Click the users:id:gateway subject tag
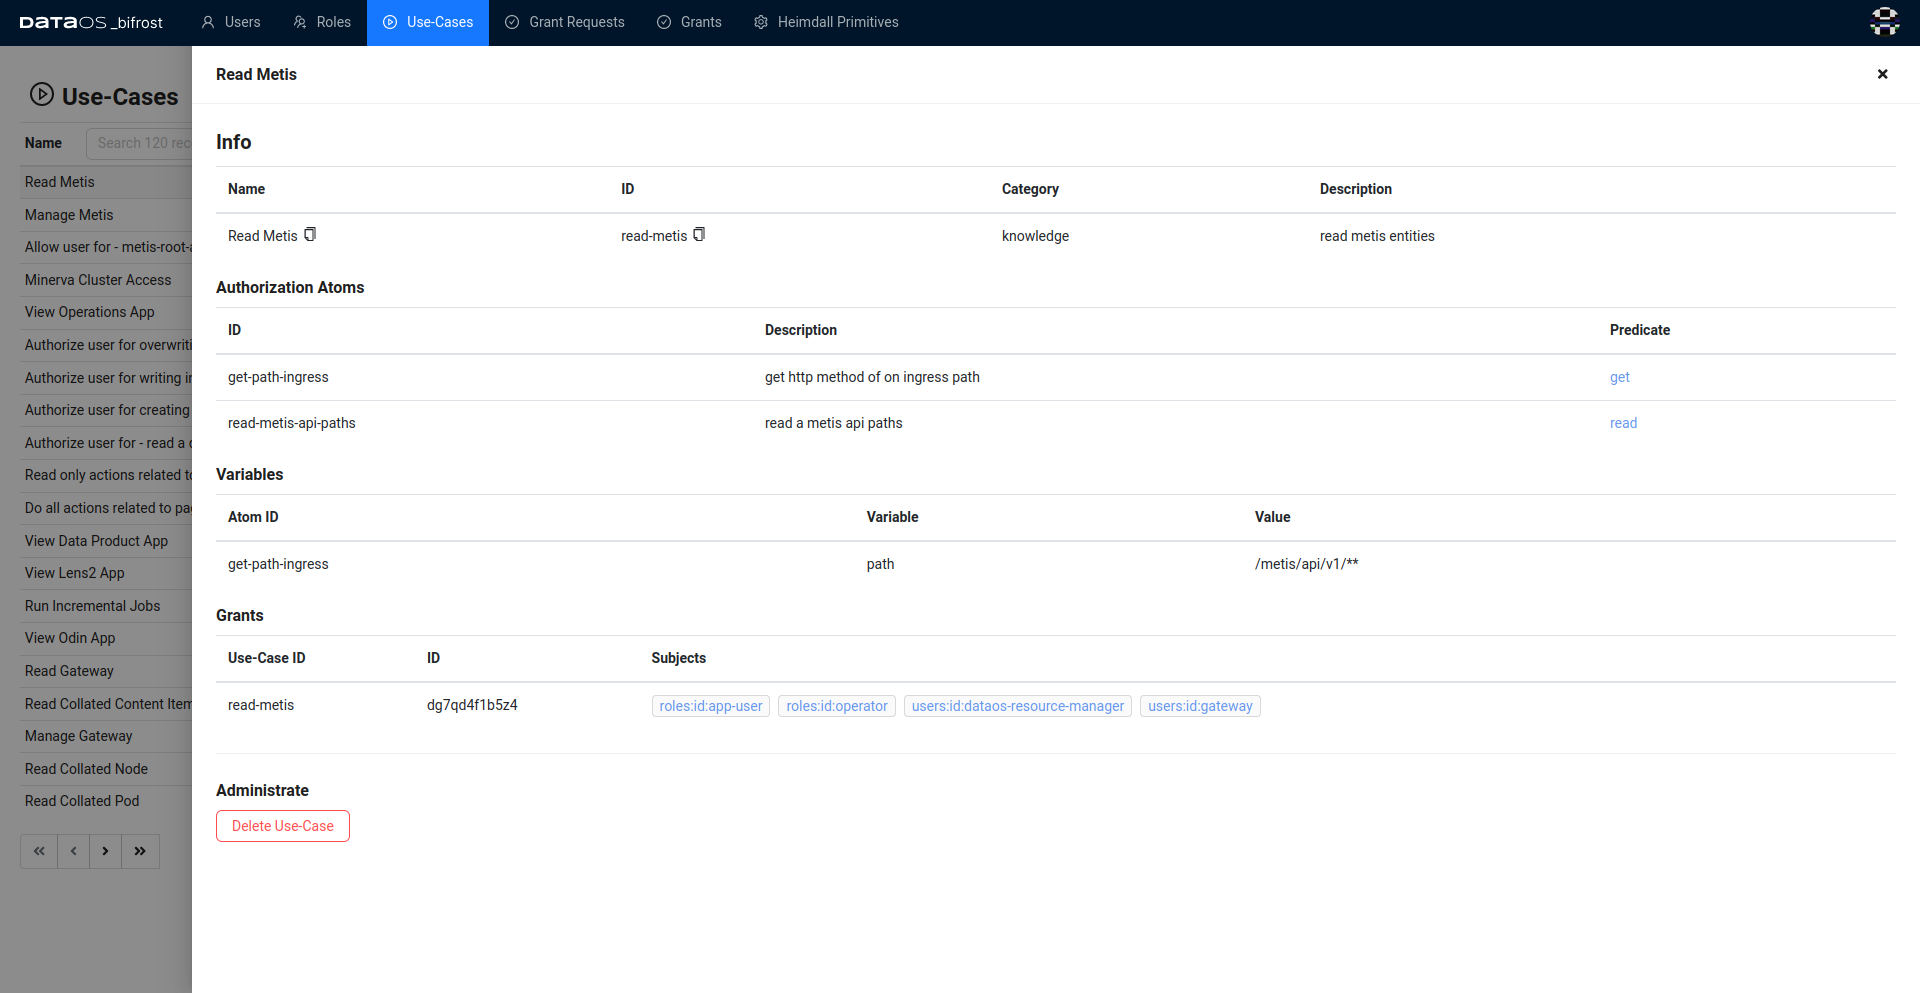 click(1200, 706)
